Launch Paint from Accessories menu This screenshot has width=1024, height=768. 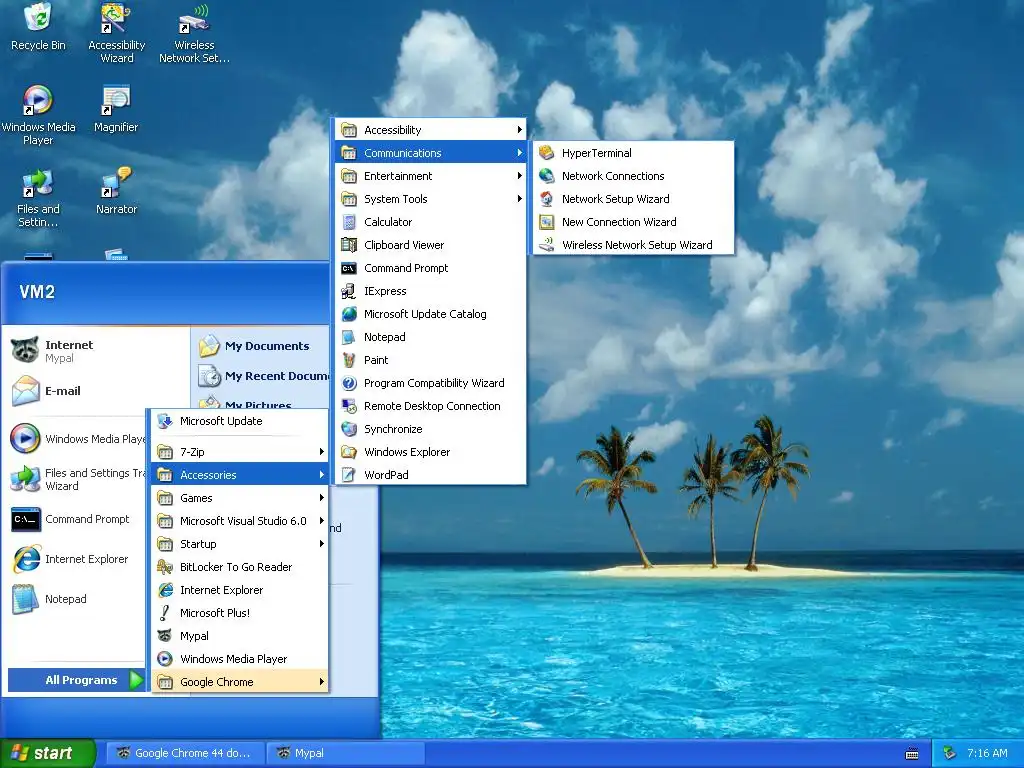430,360
